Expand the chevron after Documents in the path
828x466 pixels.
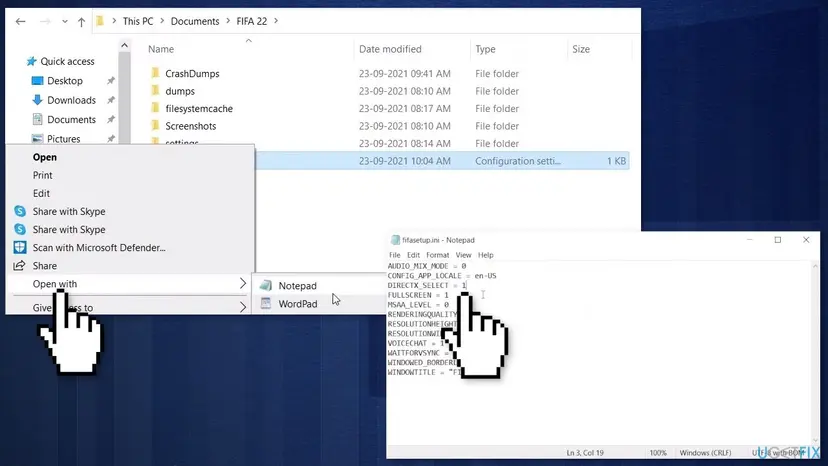click(228, 21)
